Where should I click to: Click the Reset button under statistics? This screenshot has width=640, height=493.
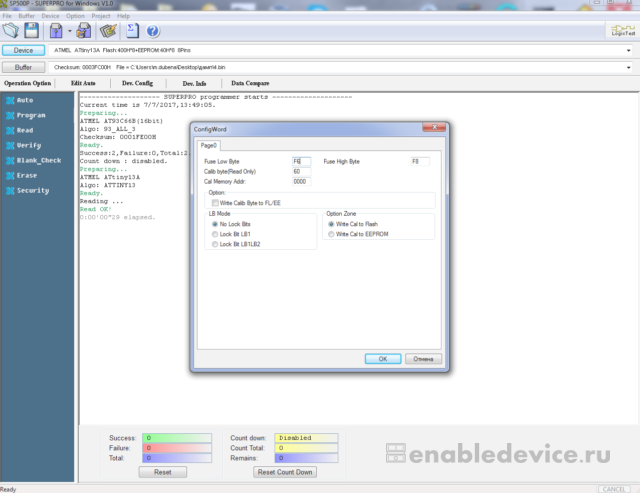pyautogui.click(x=162, y=472)
